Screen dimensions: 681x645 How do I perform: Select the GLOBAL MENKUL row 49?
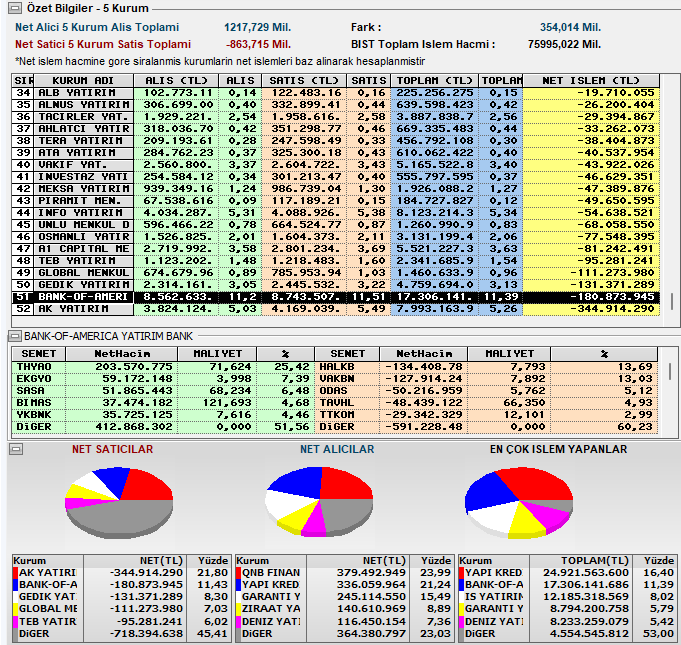[336, 273]
